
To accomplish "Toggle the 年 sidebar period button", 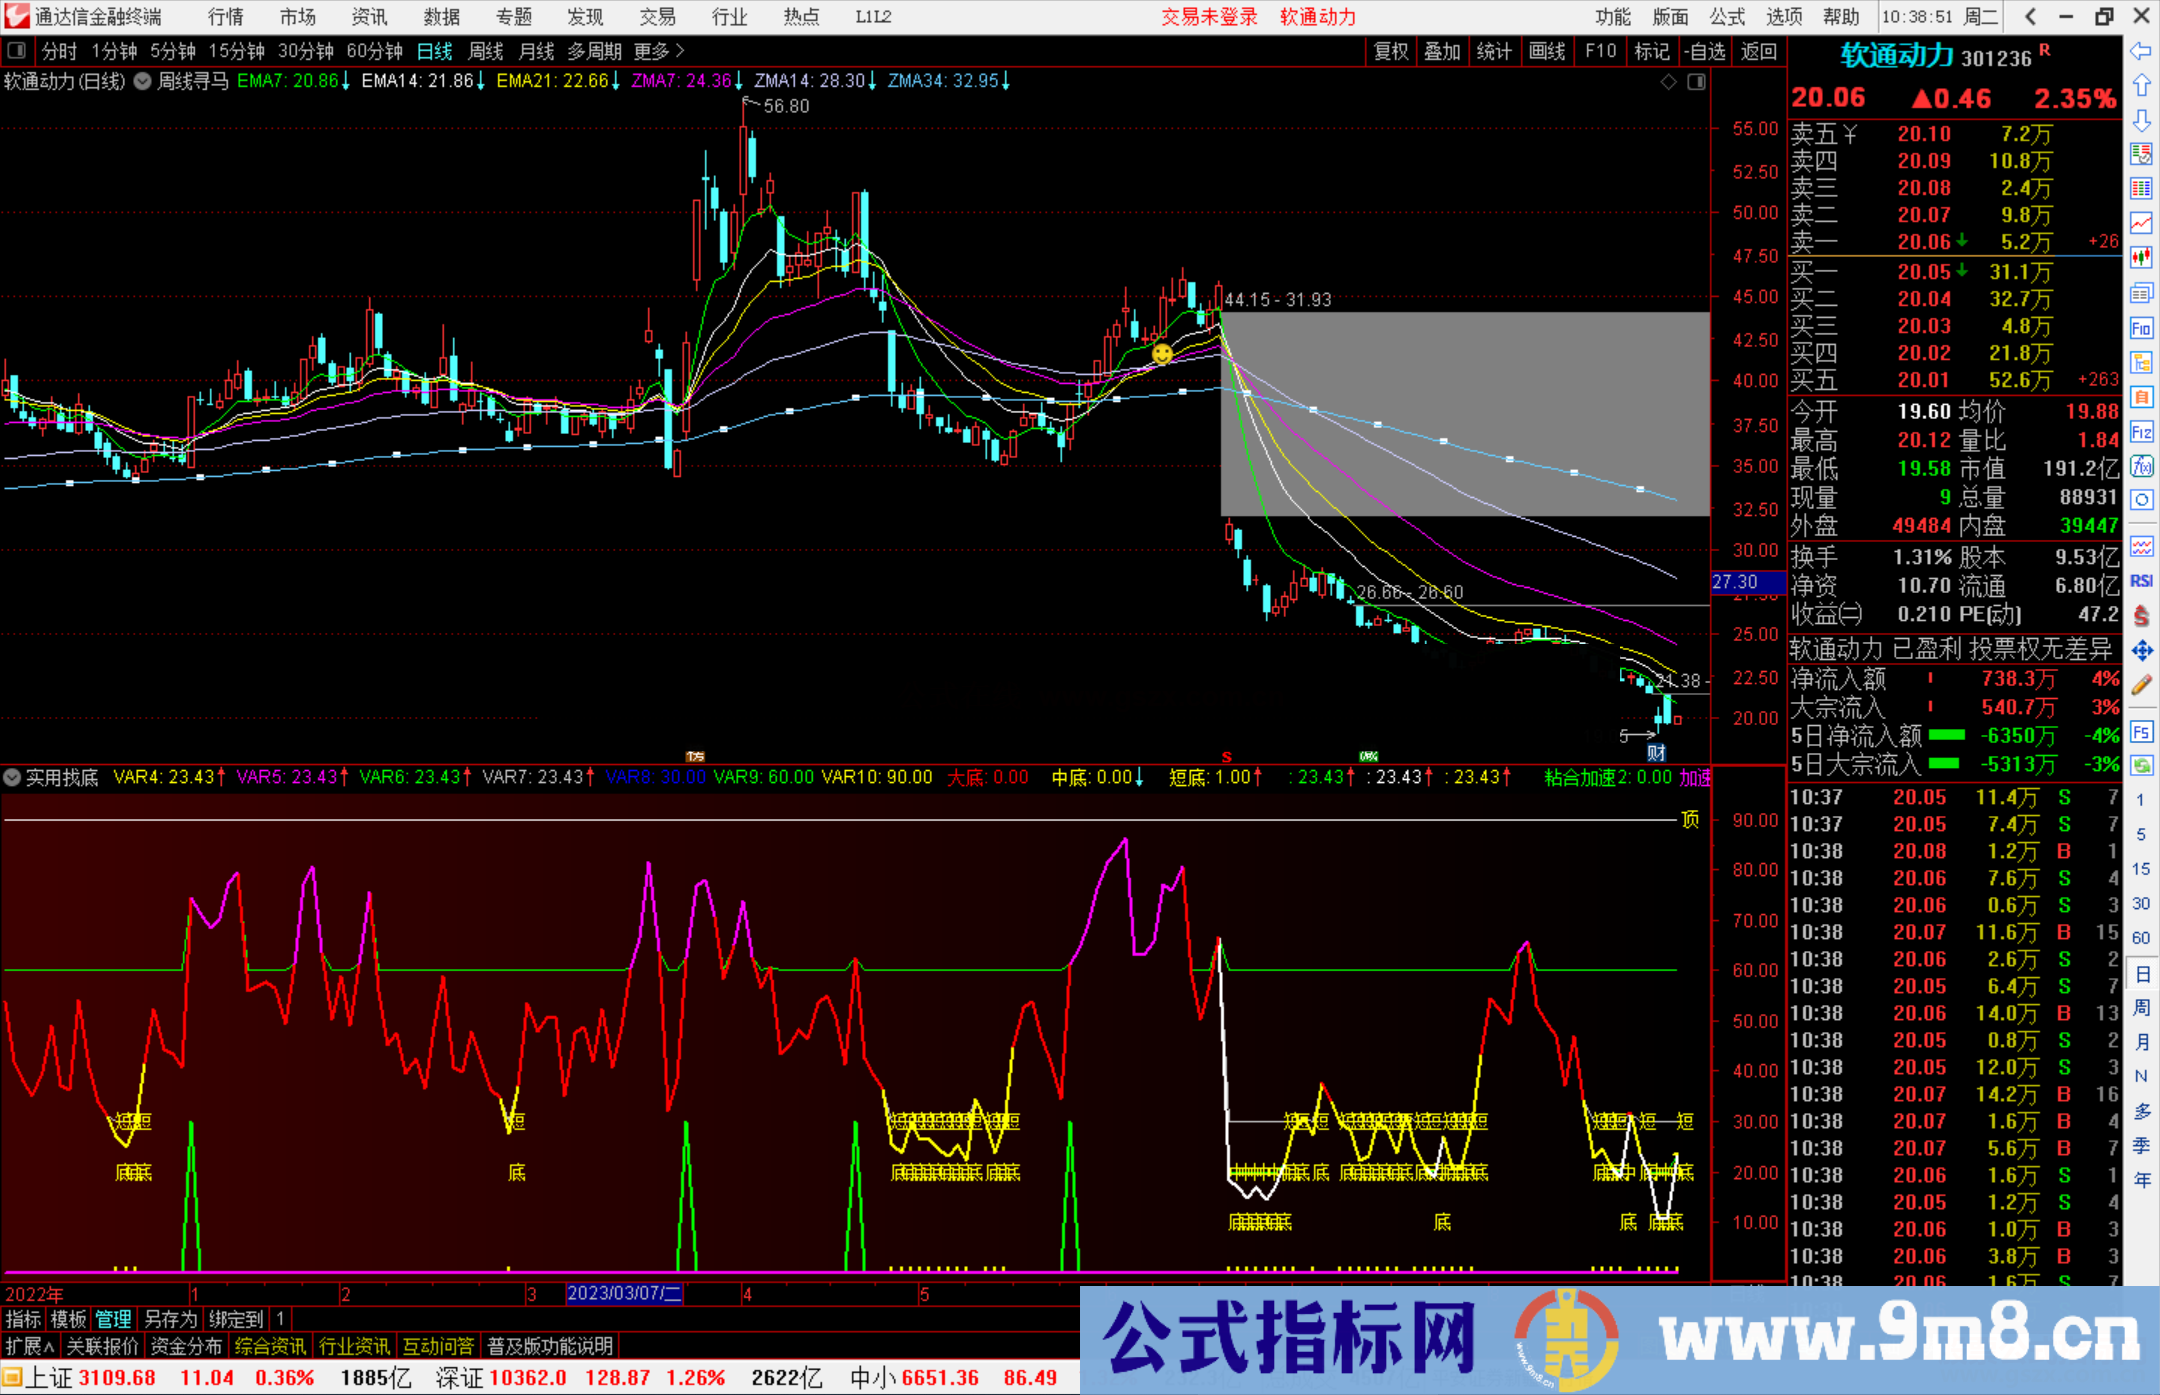I will (x=2141, y=1180).
